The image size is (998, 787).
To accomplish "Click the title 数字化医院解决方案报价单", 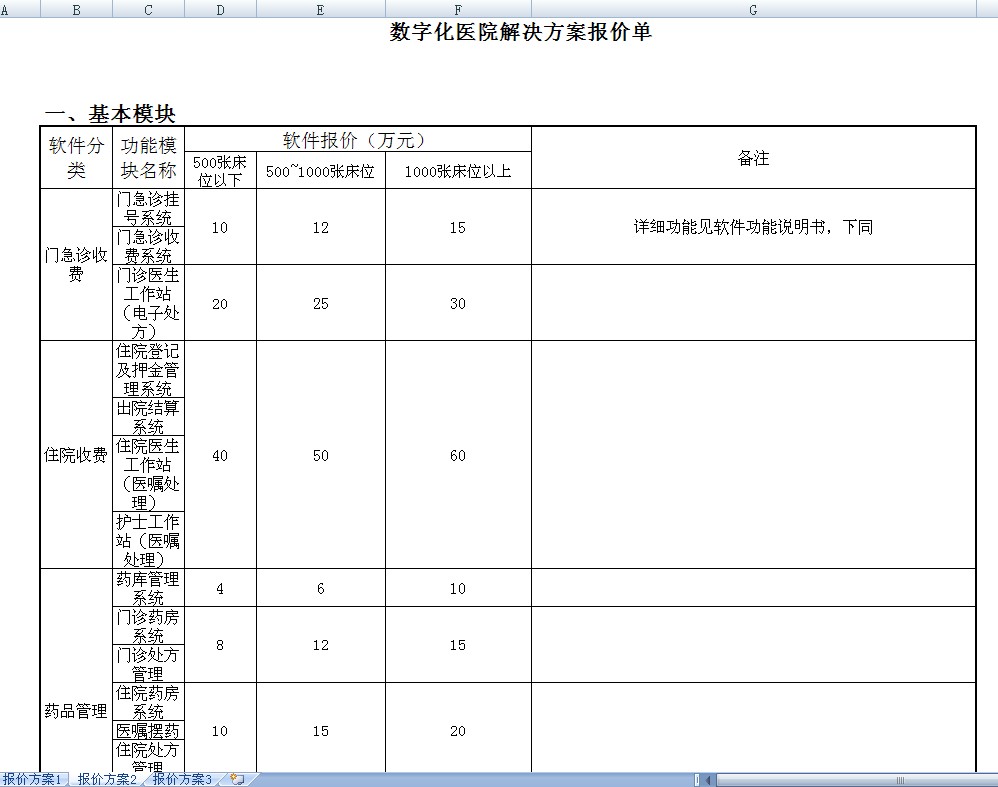I will pyautogui.click(x=520, y=32).
